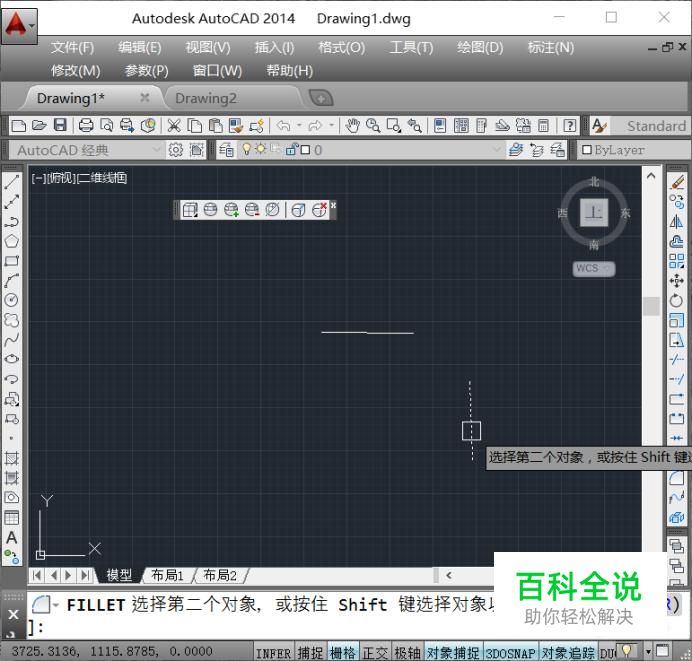
Task: Close the floating visual styles toolbar
Action: [334, 205]
